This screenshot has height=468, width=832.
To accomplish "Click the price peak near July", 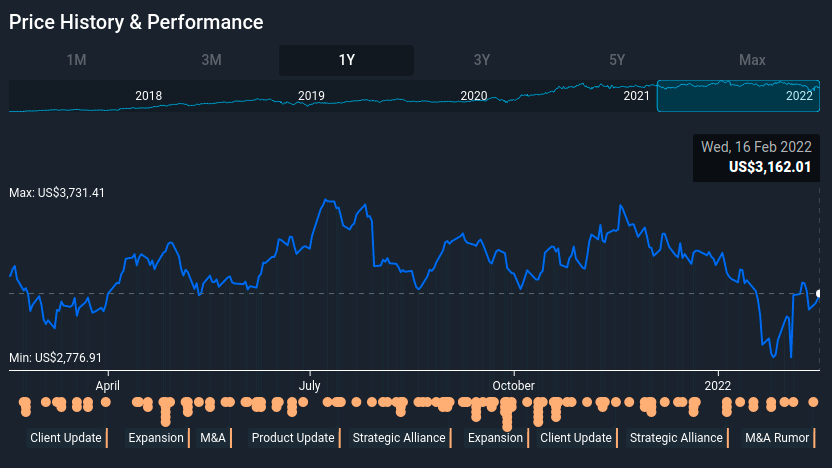I will point(326,200).
